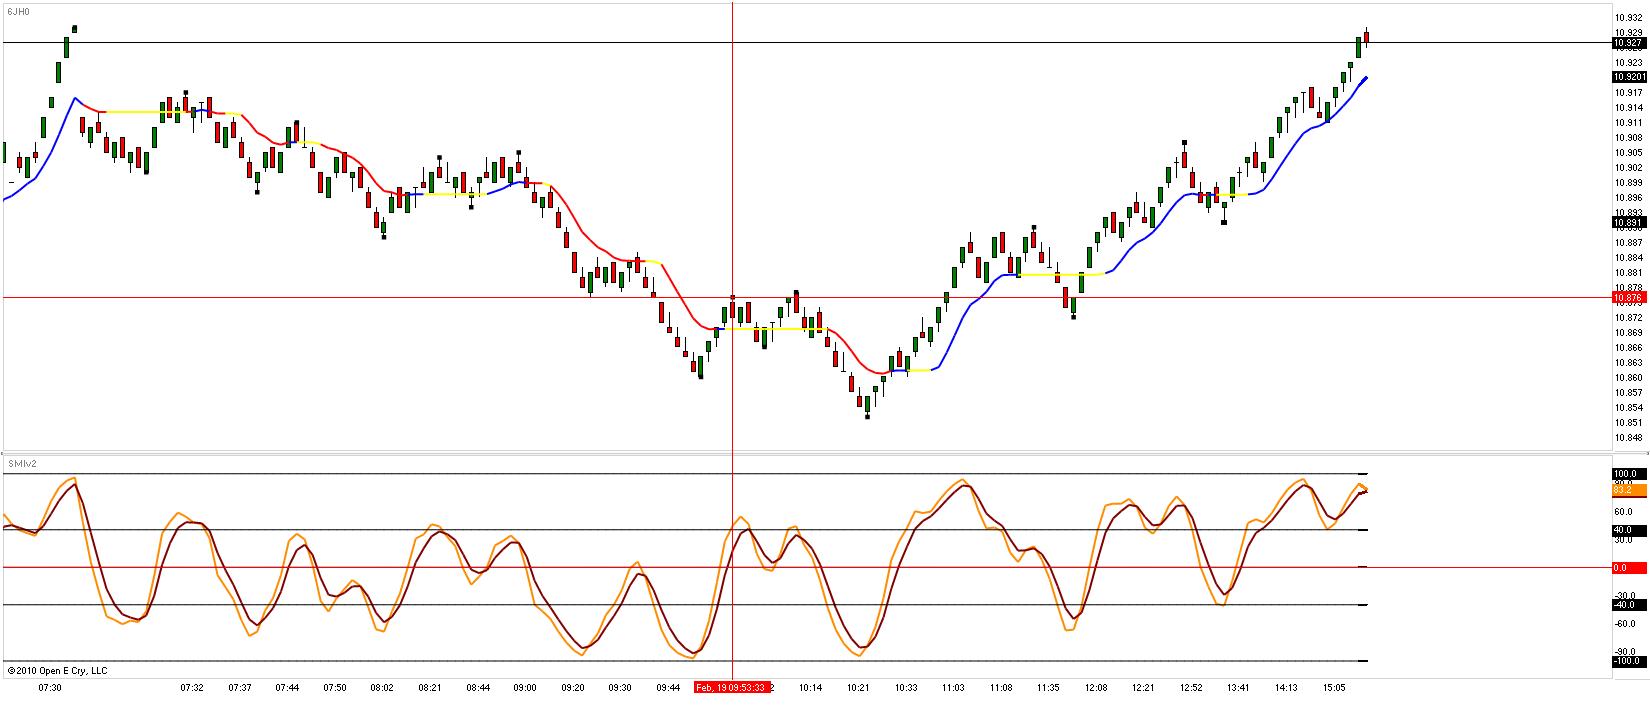Click the 12:08 time axis label
1650x709 pixels.
point(1096,688)
